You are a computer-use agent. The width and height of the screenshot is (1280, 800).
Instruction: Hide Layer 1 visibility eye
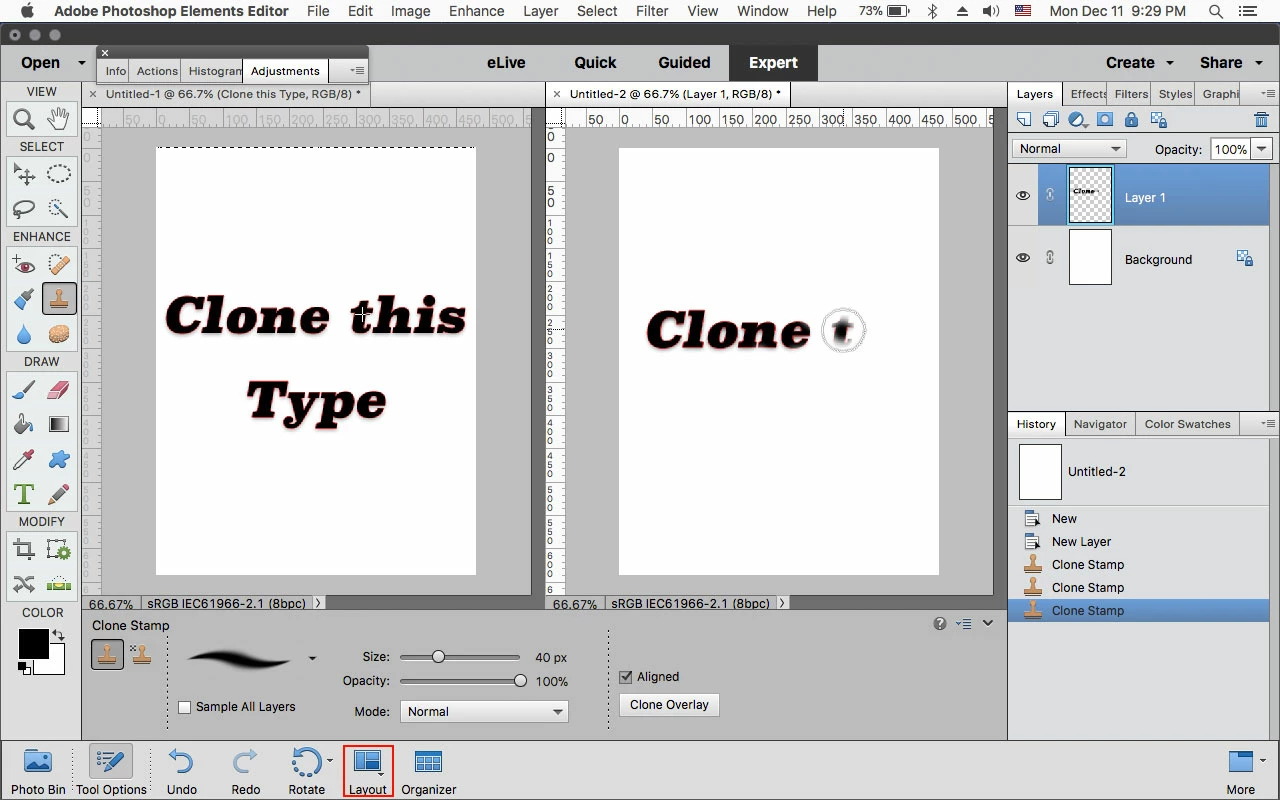[1022, 196]
